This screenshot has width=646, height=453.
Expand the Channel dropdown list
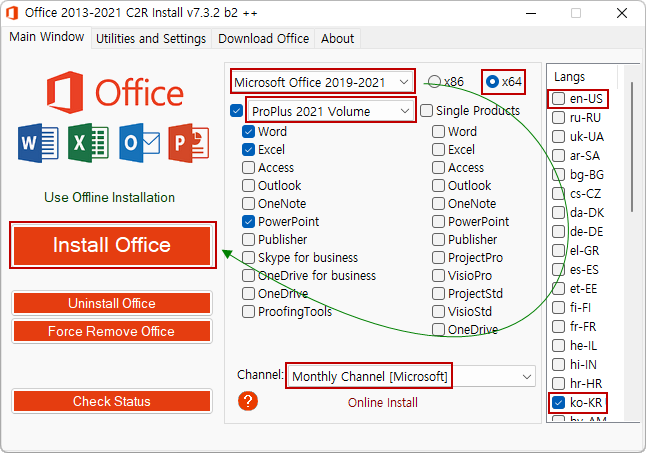(411, 376)
